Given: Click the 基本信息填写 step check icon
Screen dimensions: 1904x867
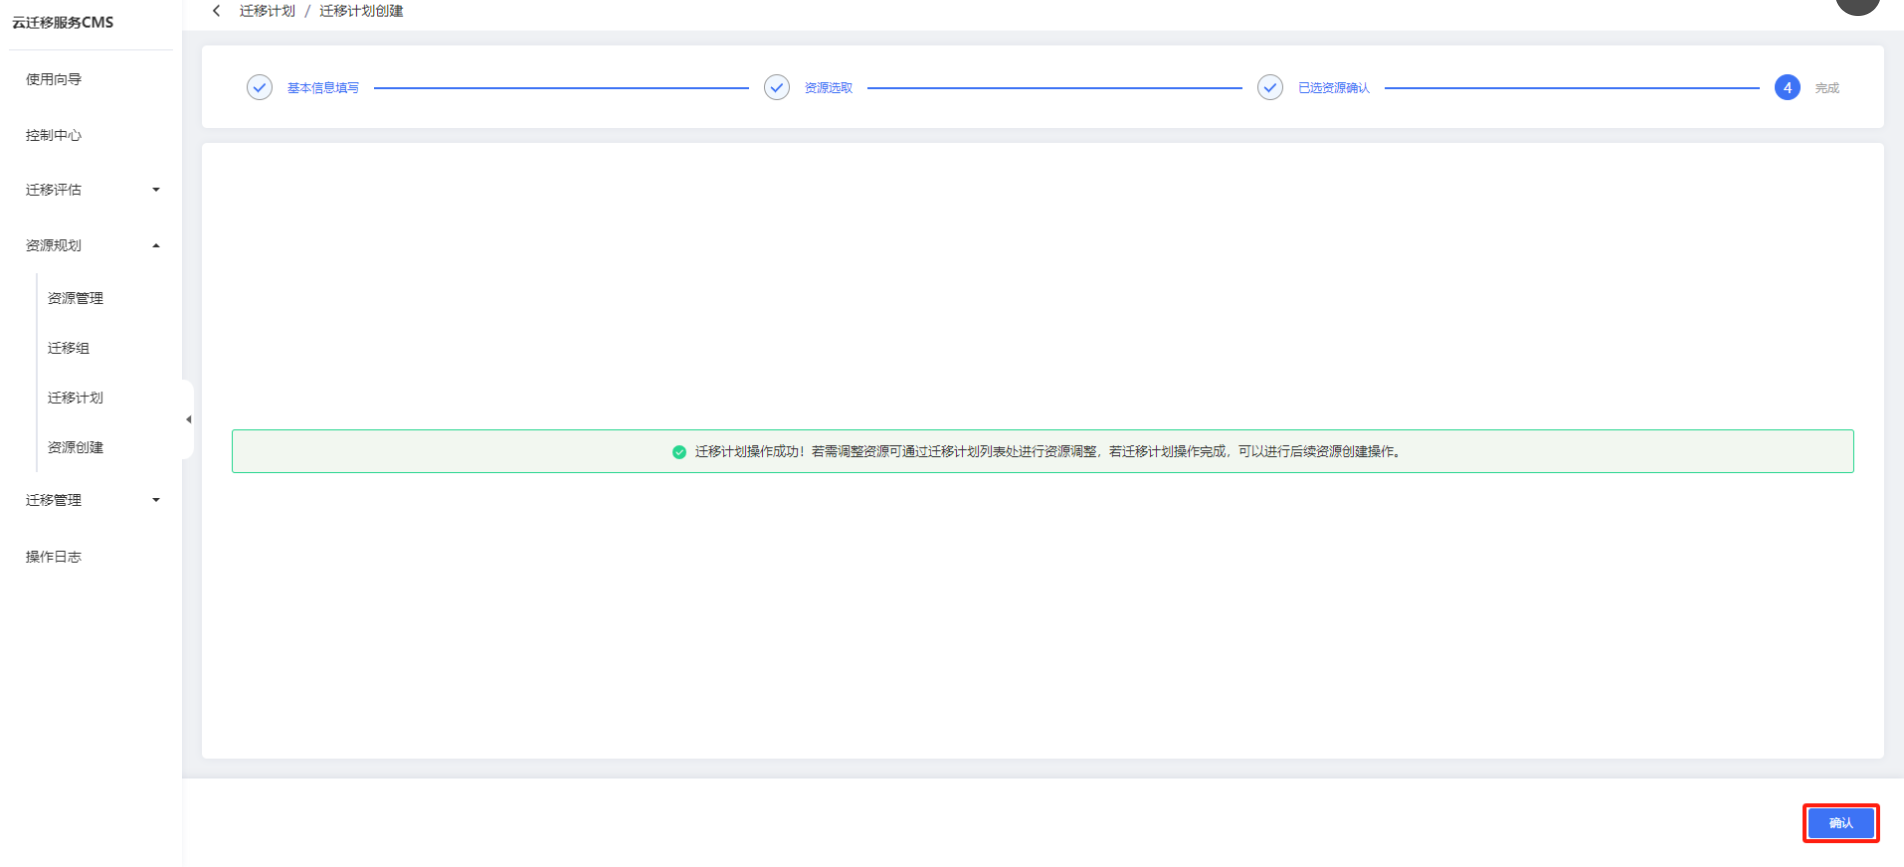Looking at the screenshot, I should pos(259,88).
